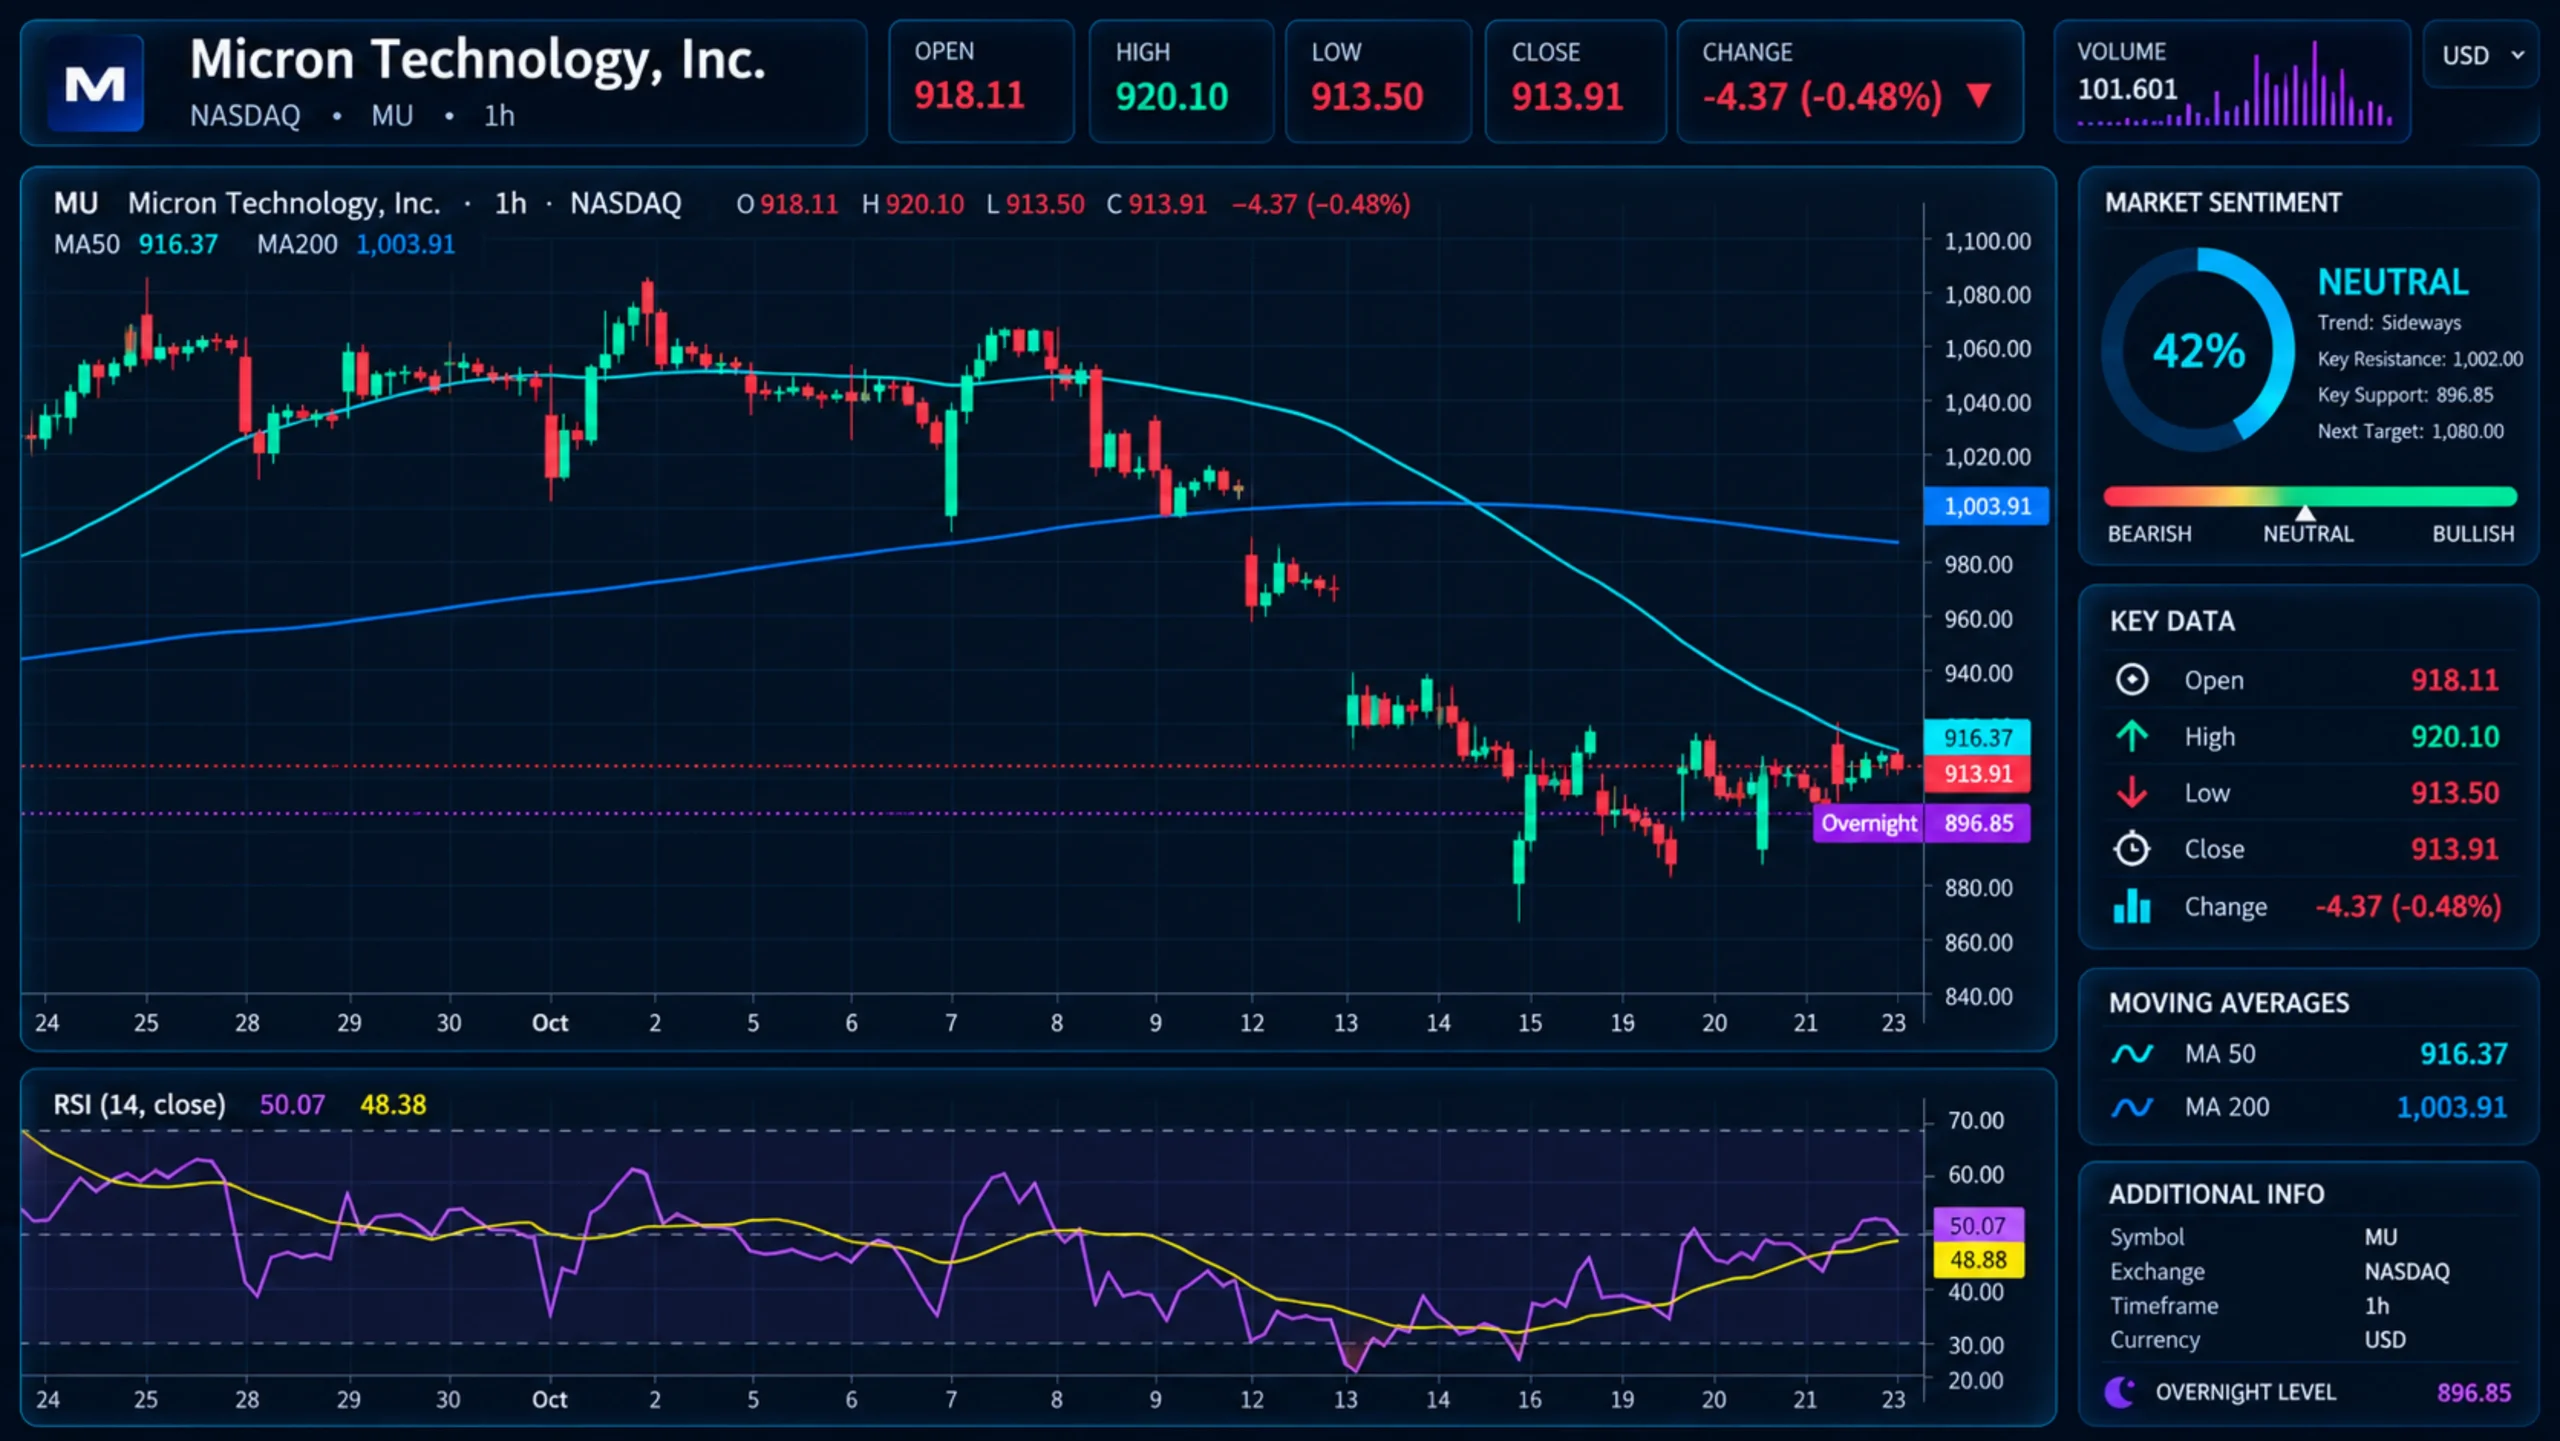Click the red change down-triangle indicator
2560x1441 pixels.
point(1978,96)
